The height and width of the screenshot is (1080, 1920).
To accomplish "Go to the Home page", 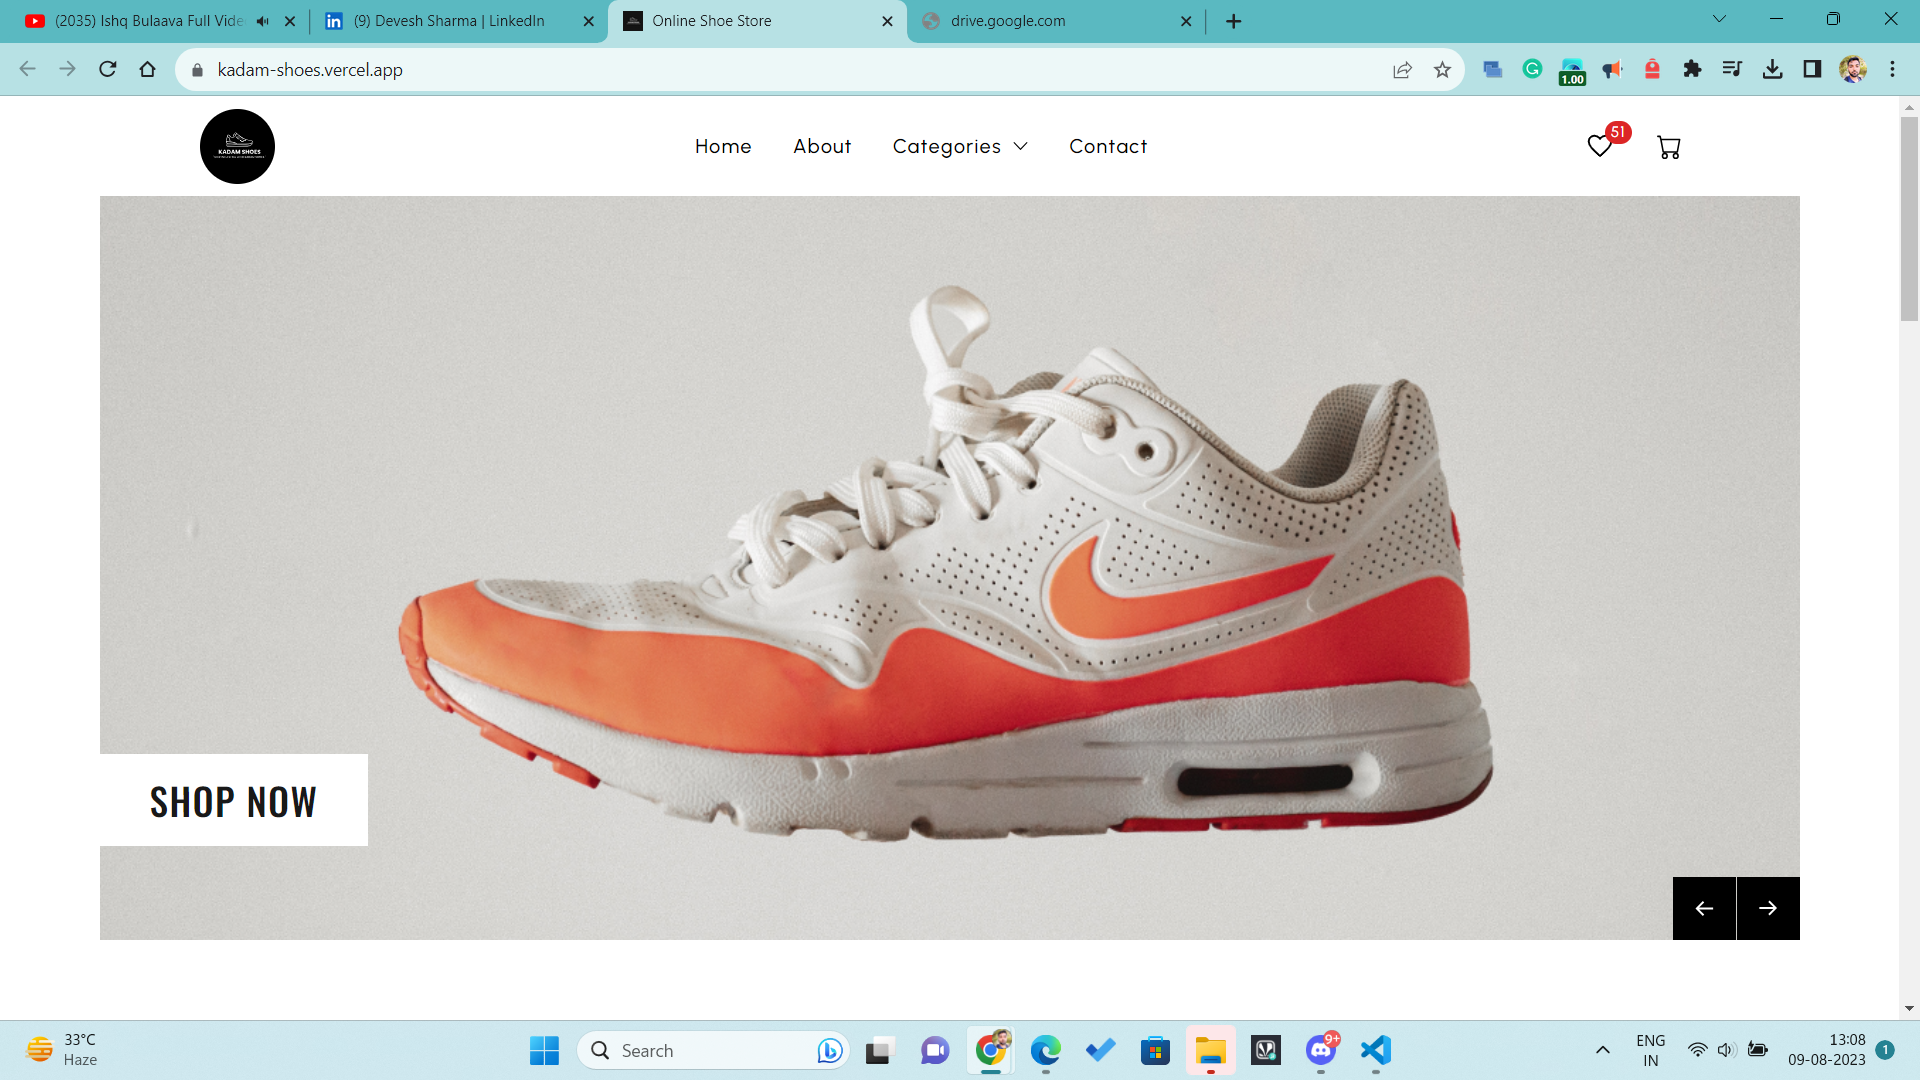I will 723,146.
